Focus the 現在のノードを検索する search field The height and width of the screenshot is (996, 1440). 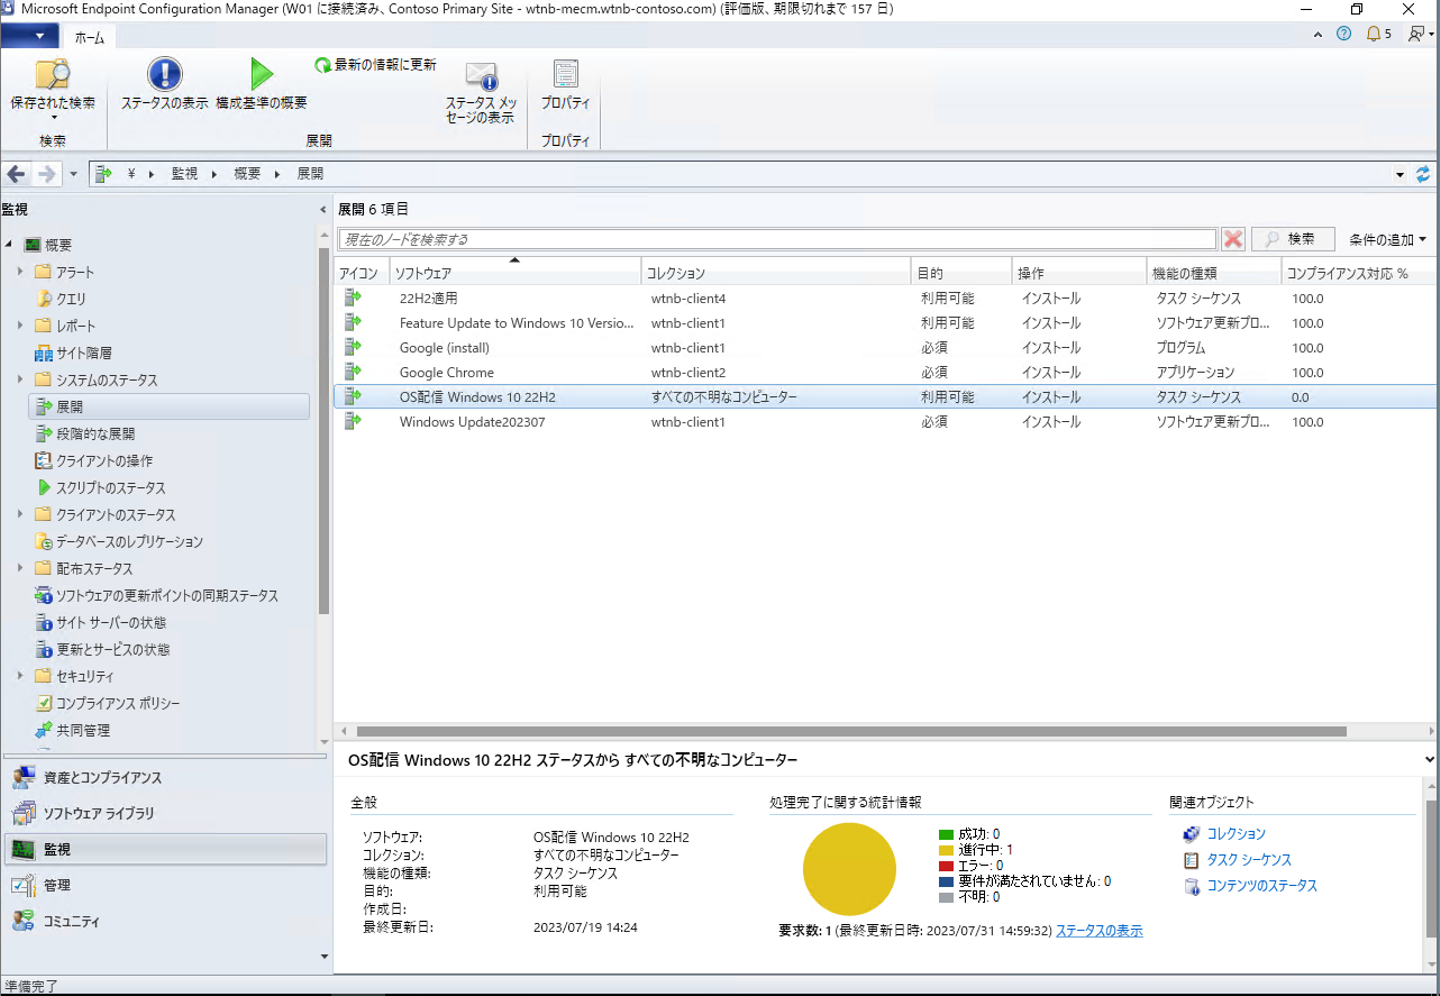tap(777, 239)
